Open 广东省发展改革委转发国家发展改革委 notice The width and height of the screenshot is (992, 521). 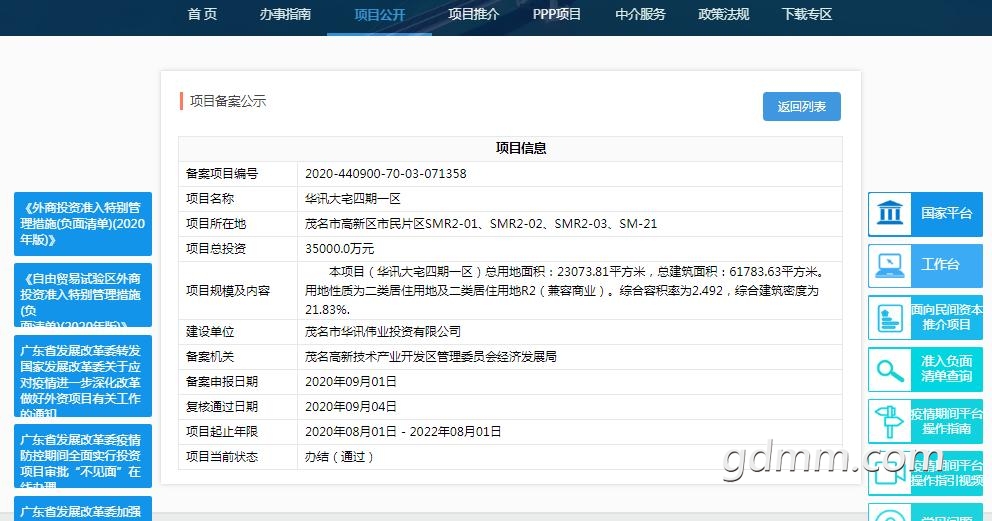(x=83, y=376)
